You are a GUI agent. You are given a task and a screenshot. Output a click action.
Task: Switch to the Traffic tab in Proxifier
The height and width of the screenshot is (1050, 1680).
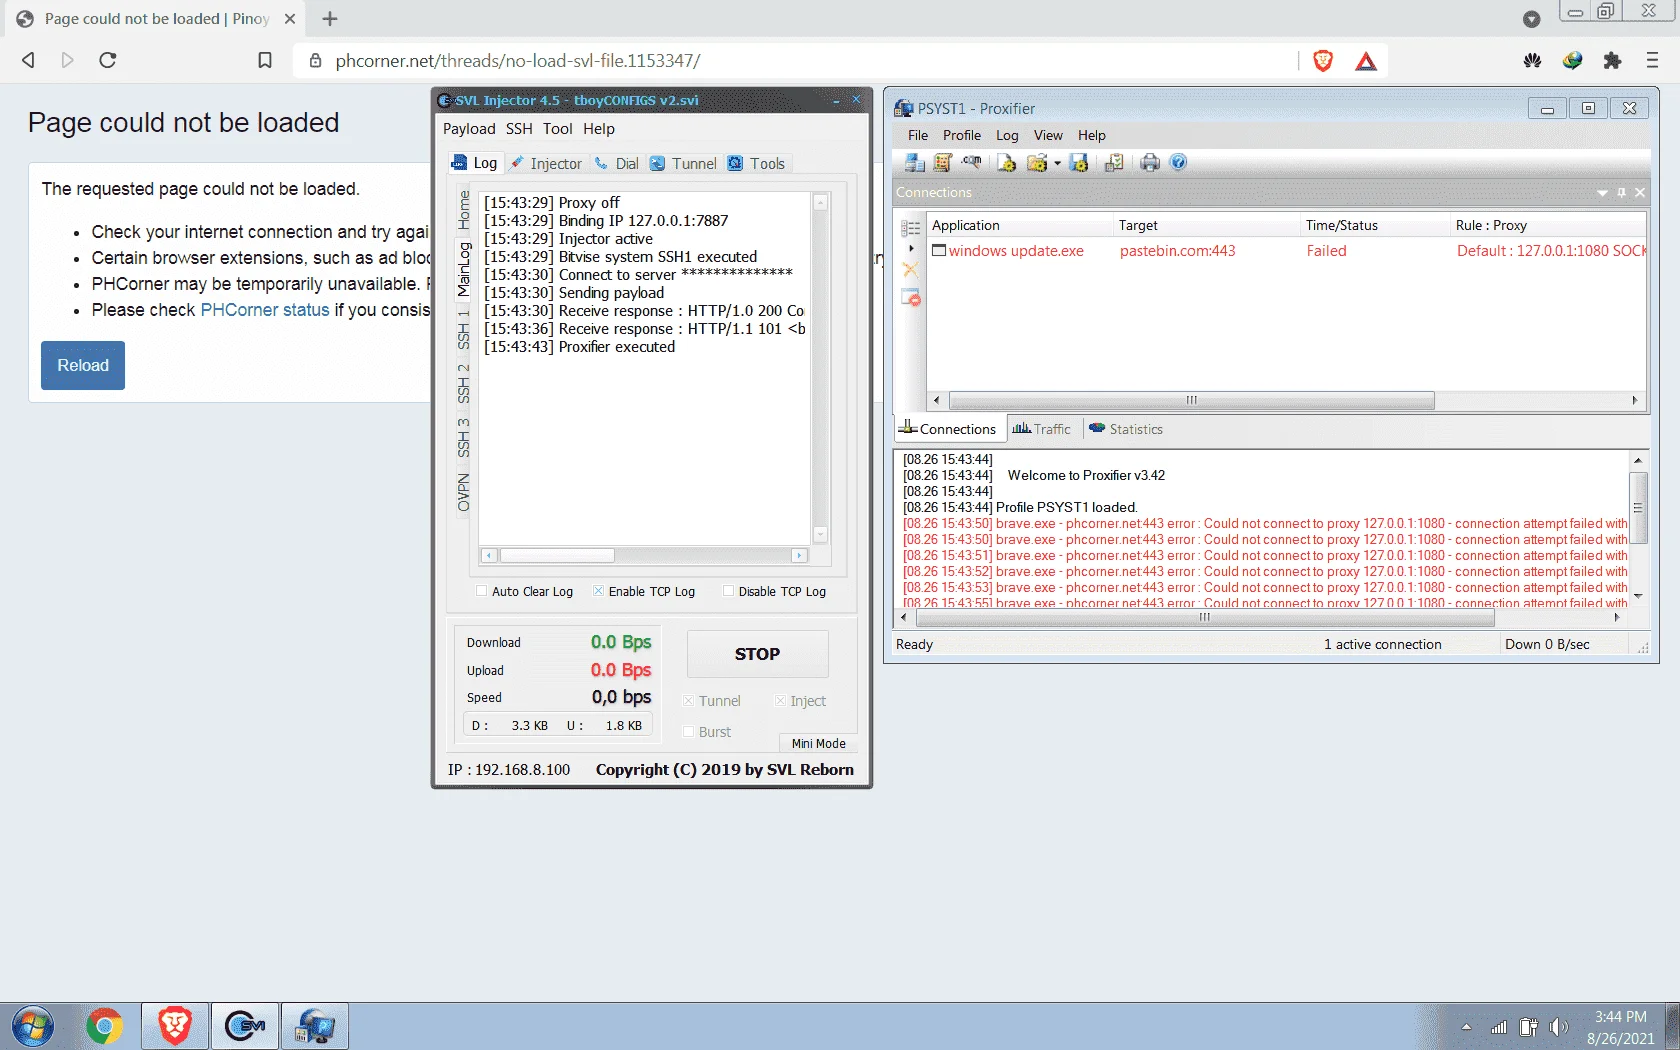1041,429
